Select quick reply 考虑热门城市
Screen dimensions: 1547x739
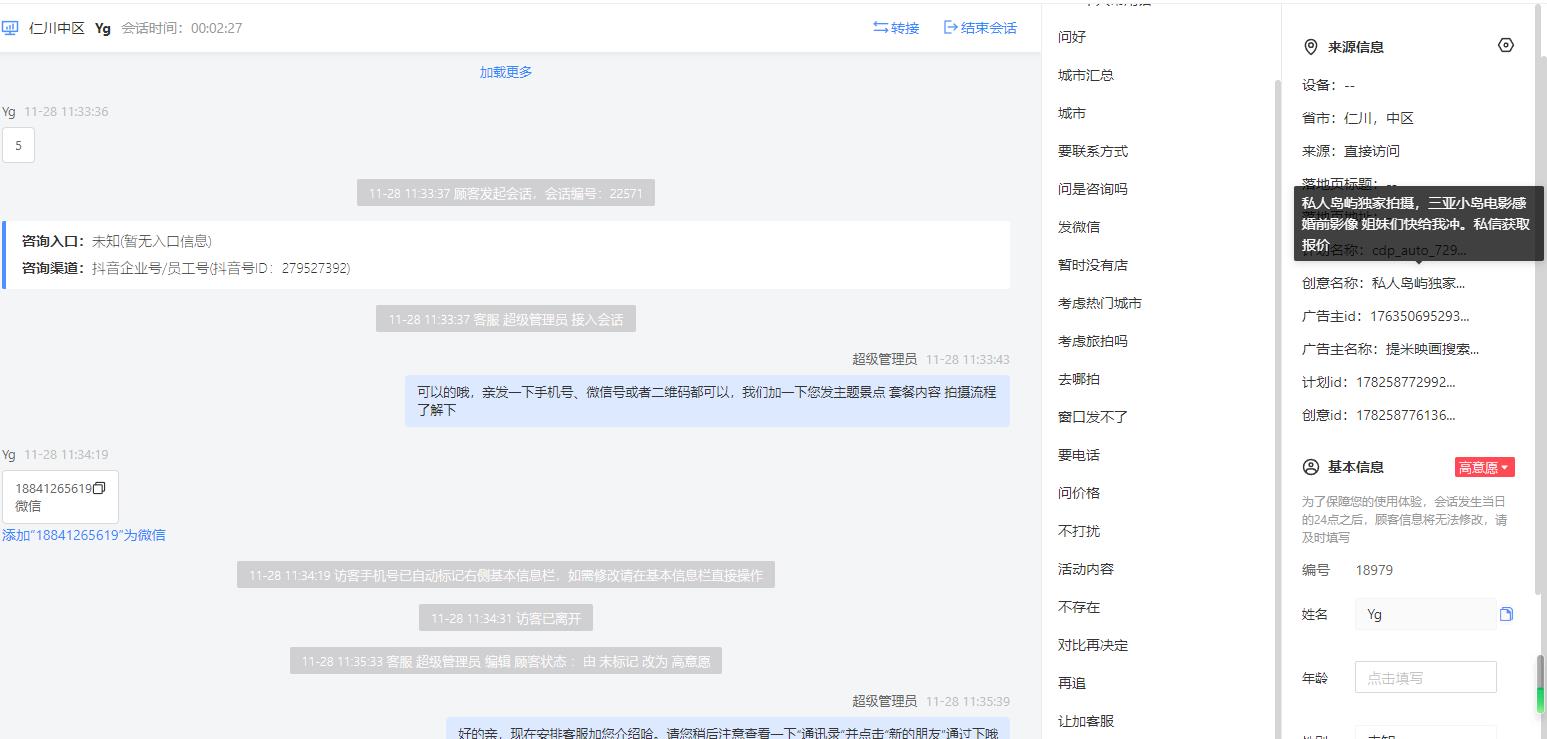1100,303
